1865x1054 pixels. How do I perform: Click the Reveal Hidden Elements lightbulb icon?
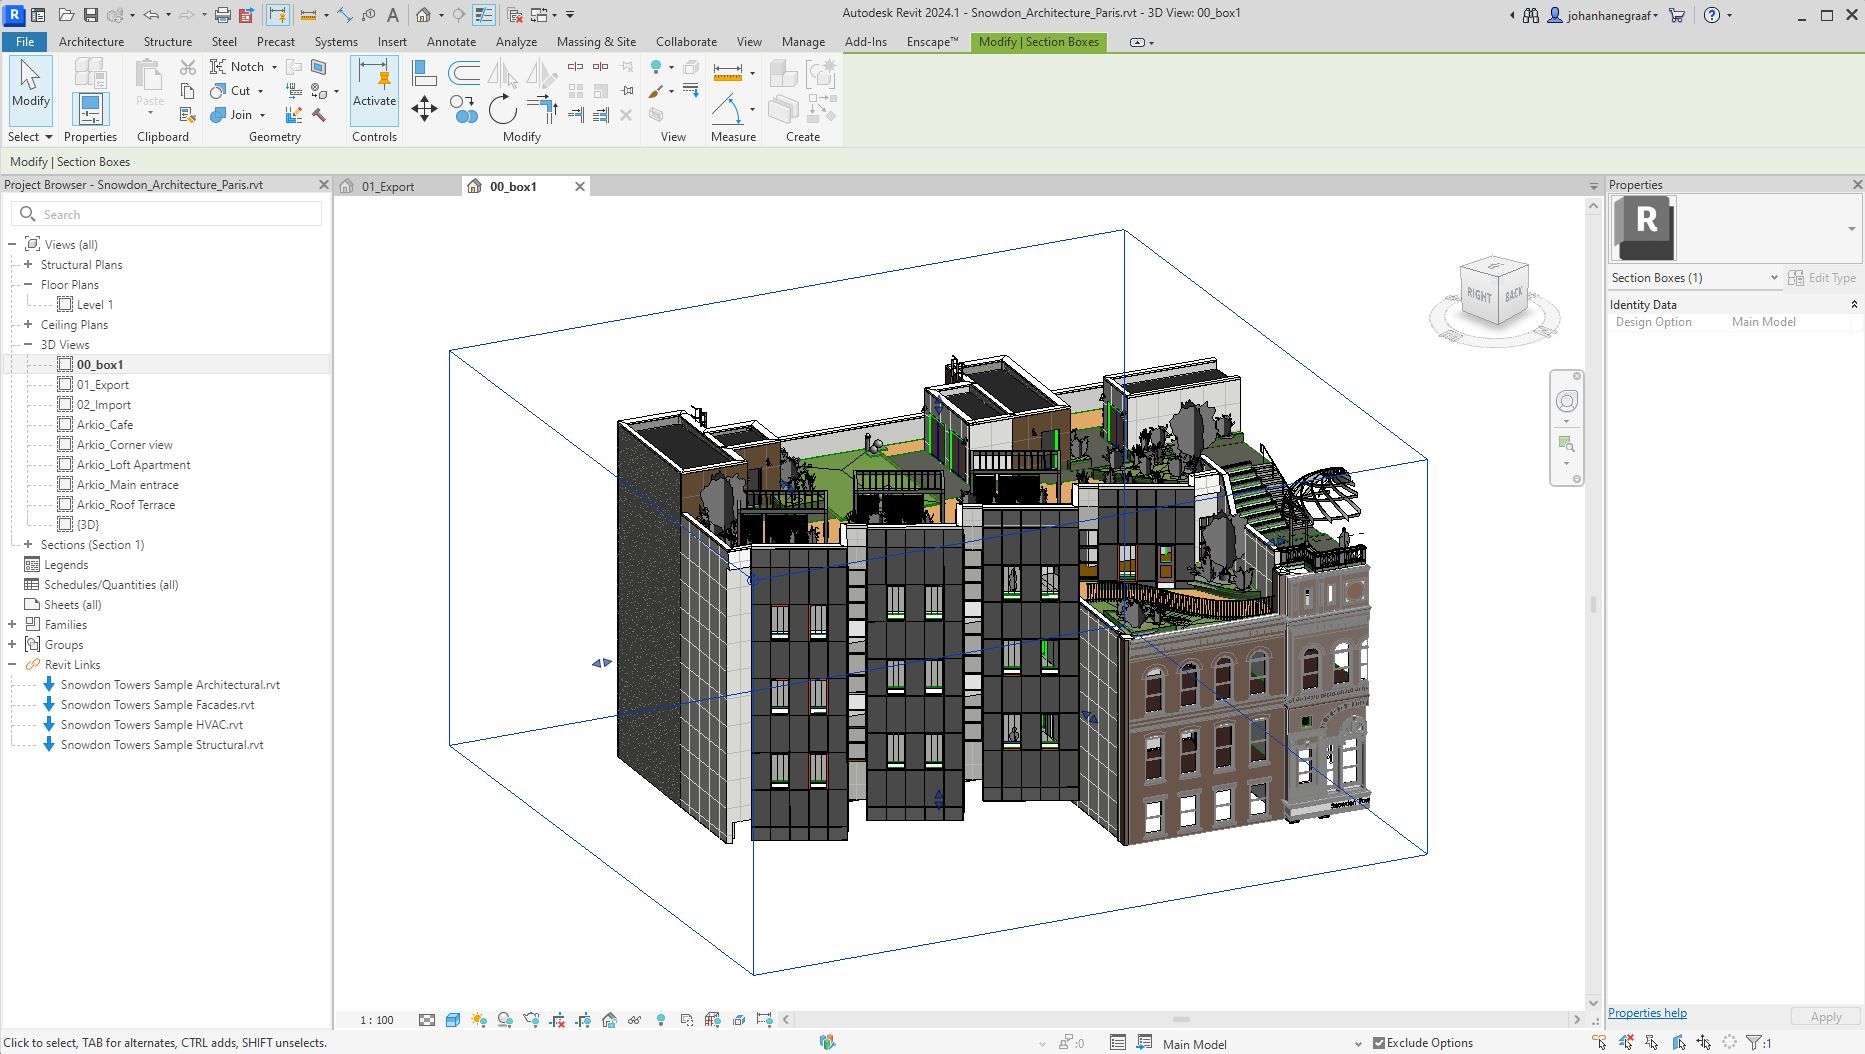pyautogui.click(x=661, y=1020)
